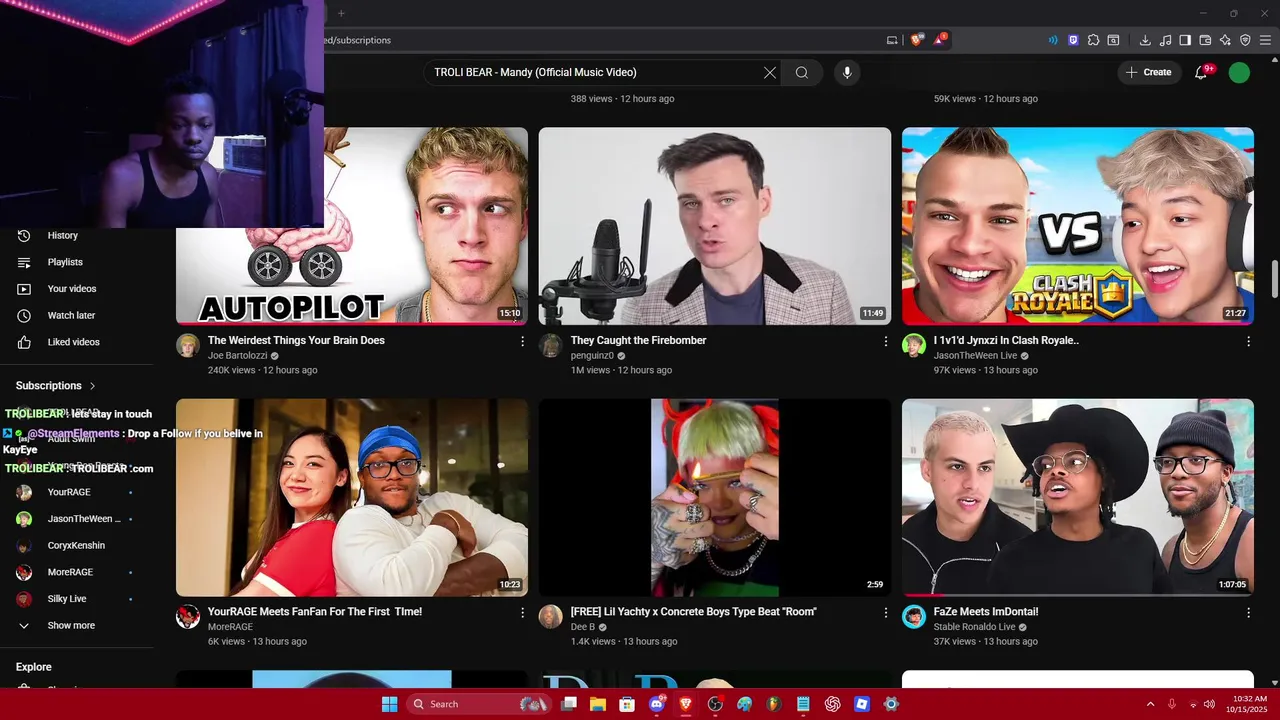Click the page vertical scrollbar
This screenshot has width=1280, height=720.
point(1274,280)
